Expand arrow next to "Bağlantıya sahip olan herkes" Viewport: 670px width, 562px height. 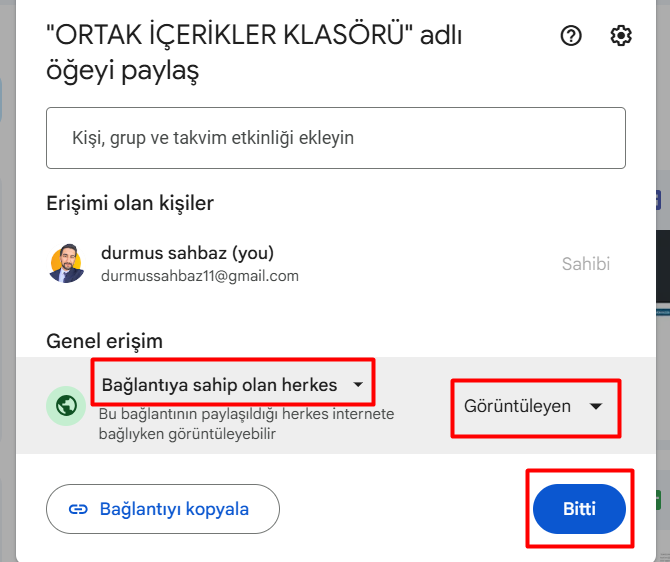coord(358,385)
